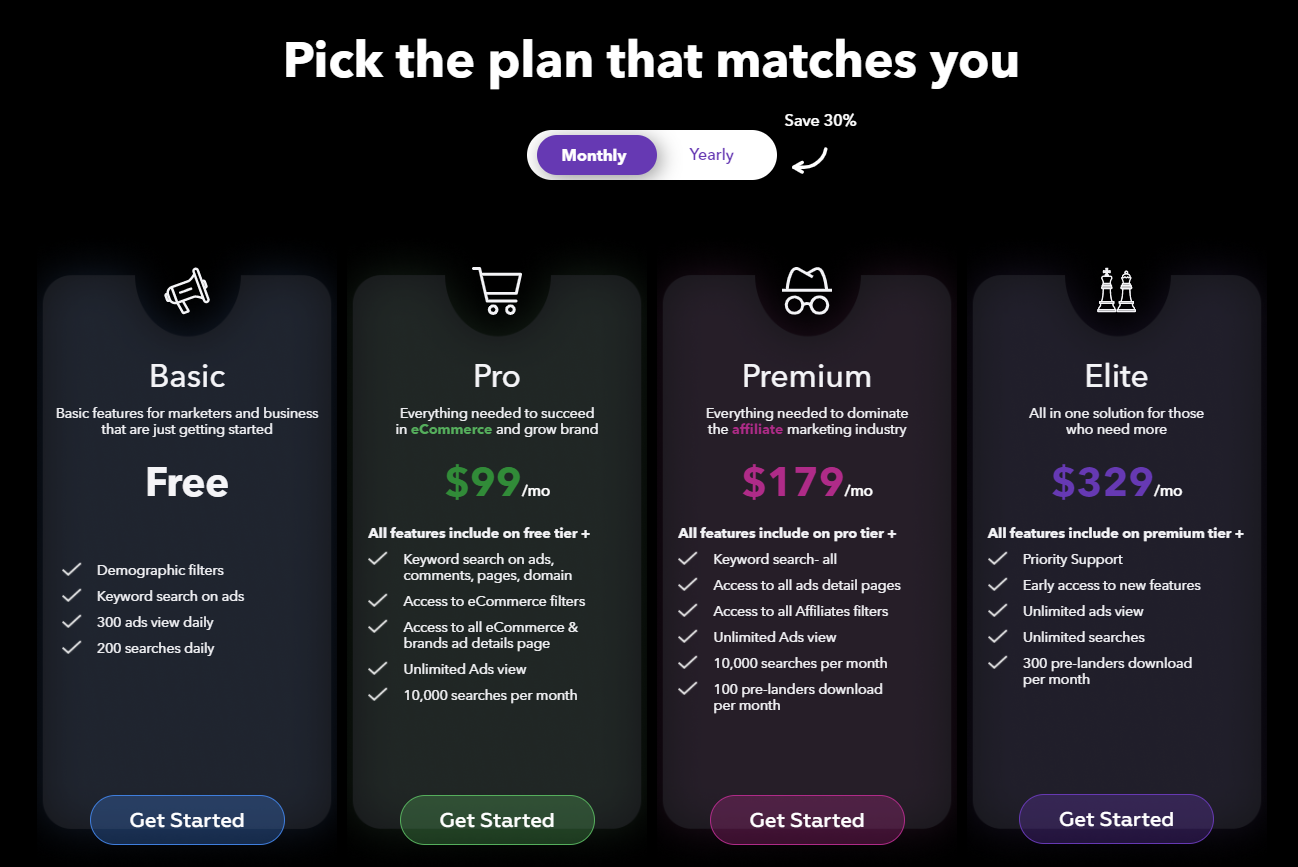Click the pink affiliate highlighted word
Viewport: 1298px width, 867px height.
click(757, 429)
